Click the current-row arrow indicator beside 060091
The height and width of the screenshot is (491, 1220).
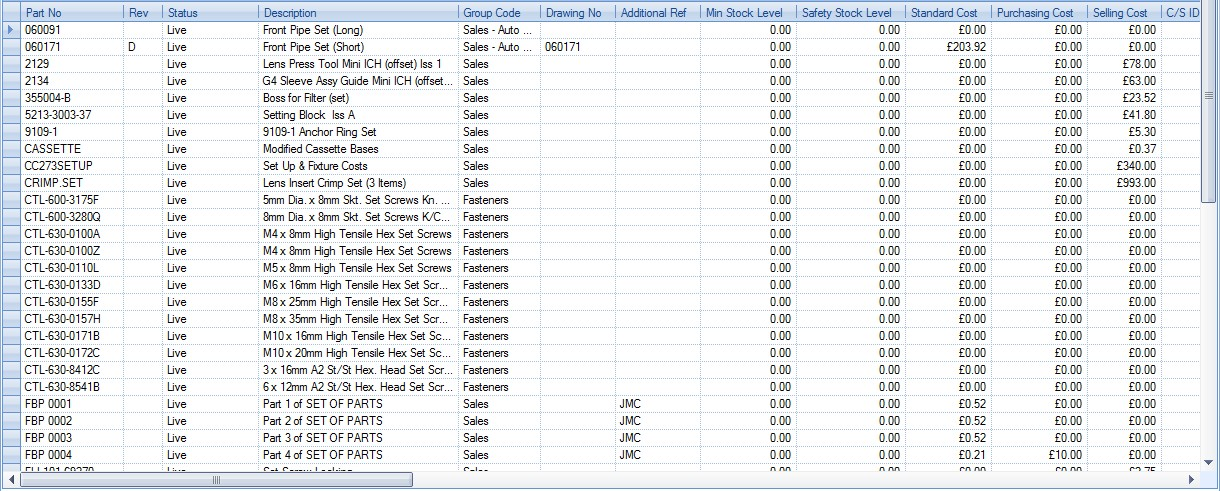coord(10,30)
